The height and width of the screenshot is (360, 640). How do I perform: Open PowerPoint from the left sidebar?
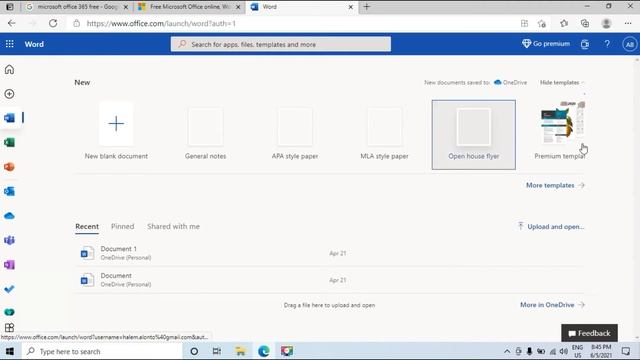9,167
